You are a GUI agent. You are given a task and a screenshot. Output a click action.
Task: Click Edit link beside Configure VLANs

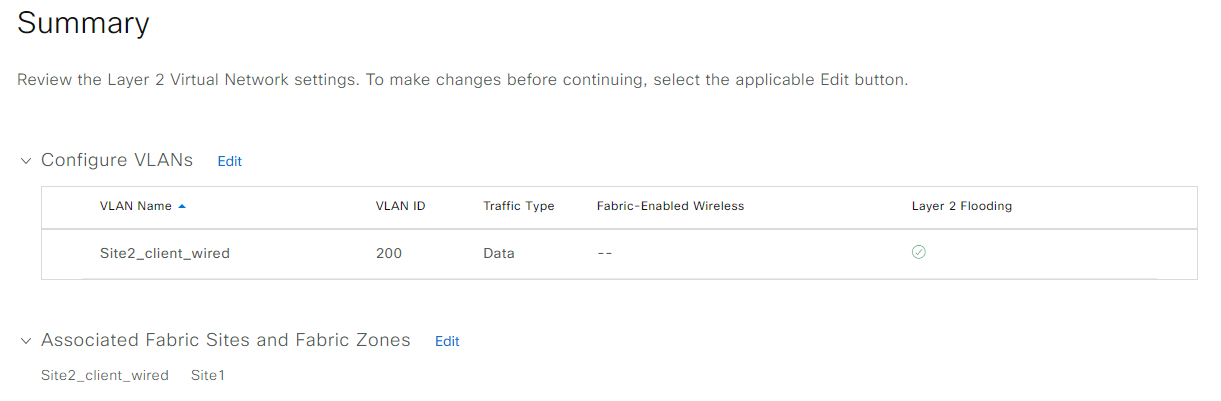coord(230,161)
